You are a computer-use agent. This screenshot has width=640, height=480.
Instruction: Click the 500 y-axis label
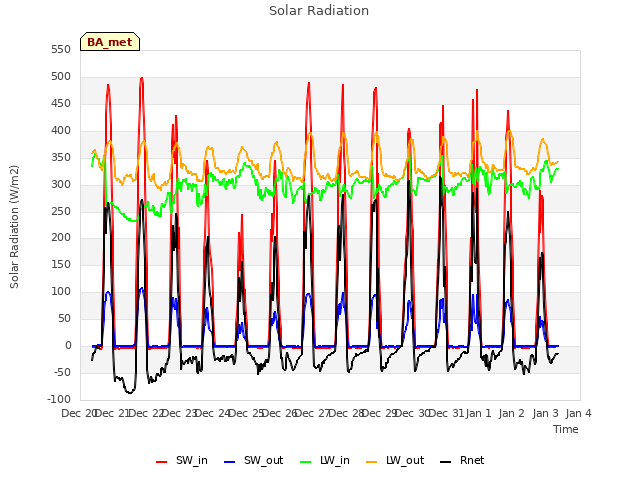pos(61,76)
